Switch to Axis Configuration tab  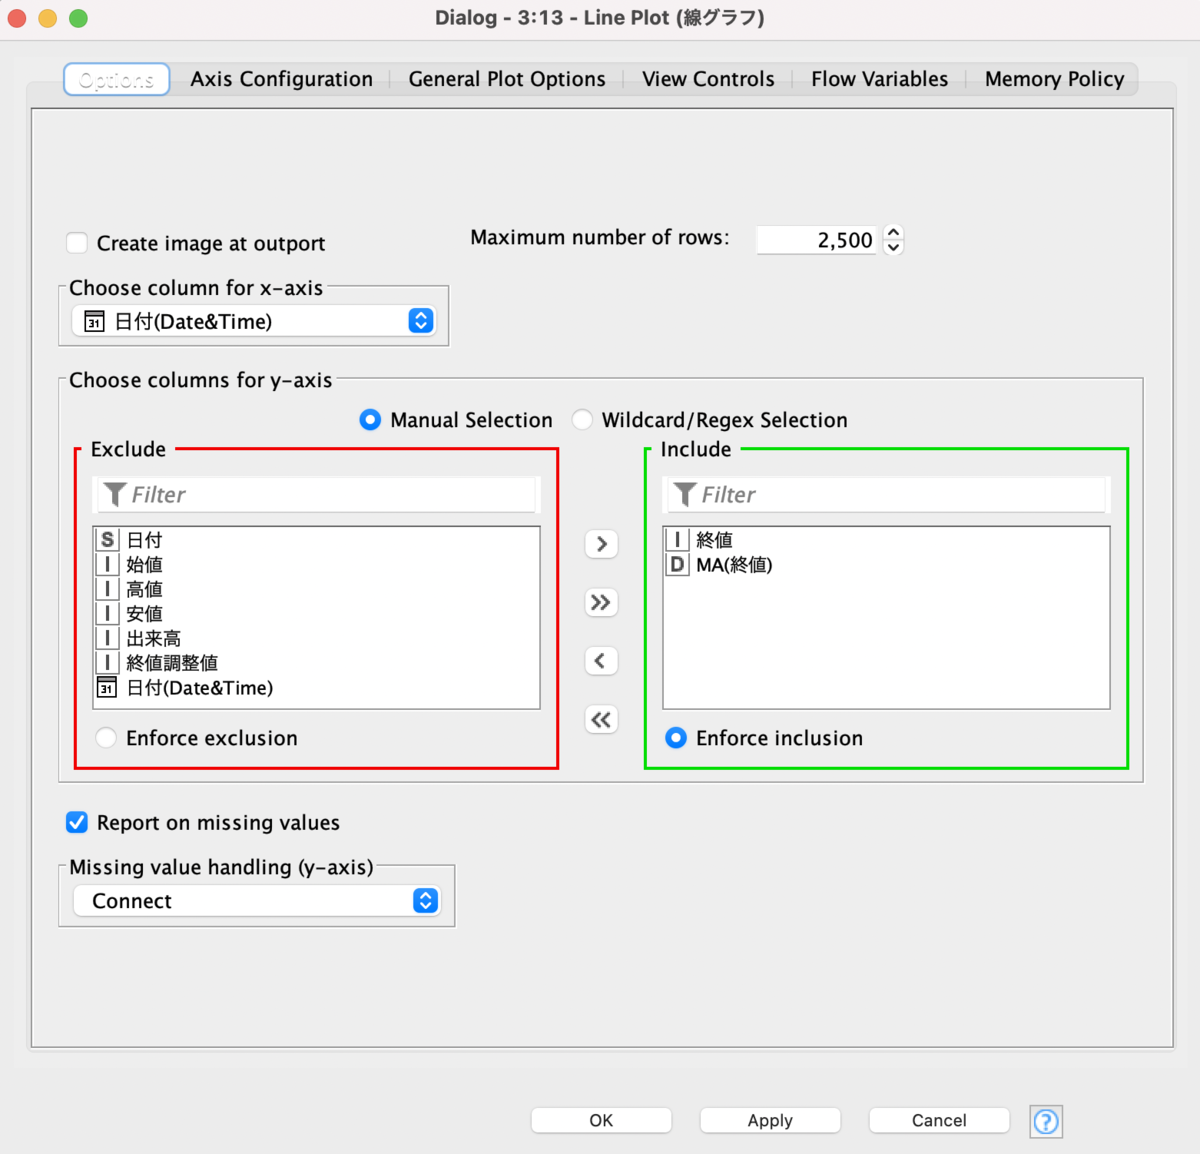pos(282,79)
